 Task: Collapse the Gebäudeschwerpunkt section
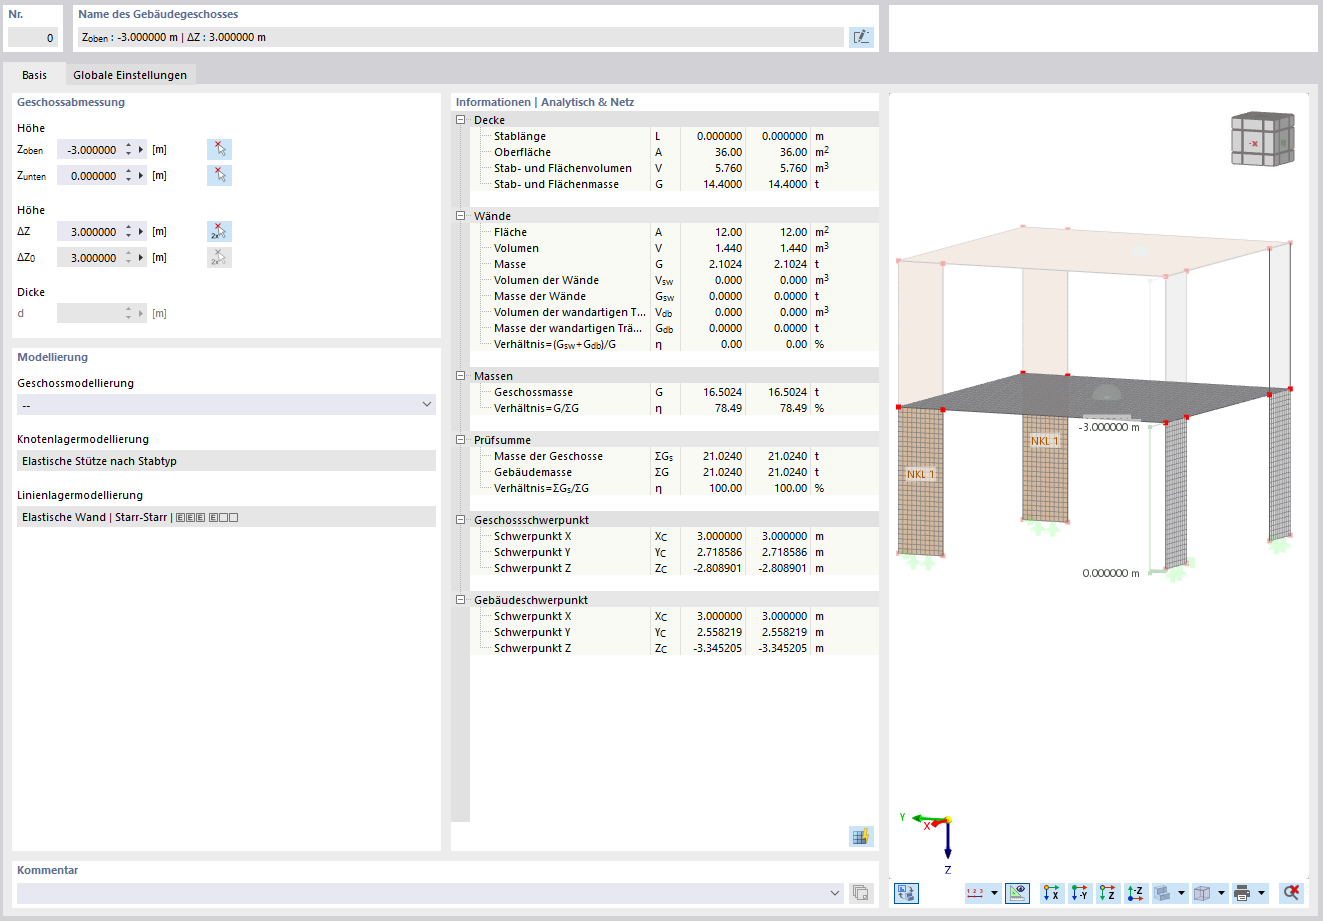coord(461,600)
